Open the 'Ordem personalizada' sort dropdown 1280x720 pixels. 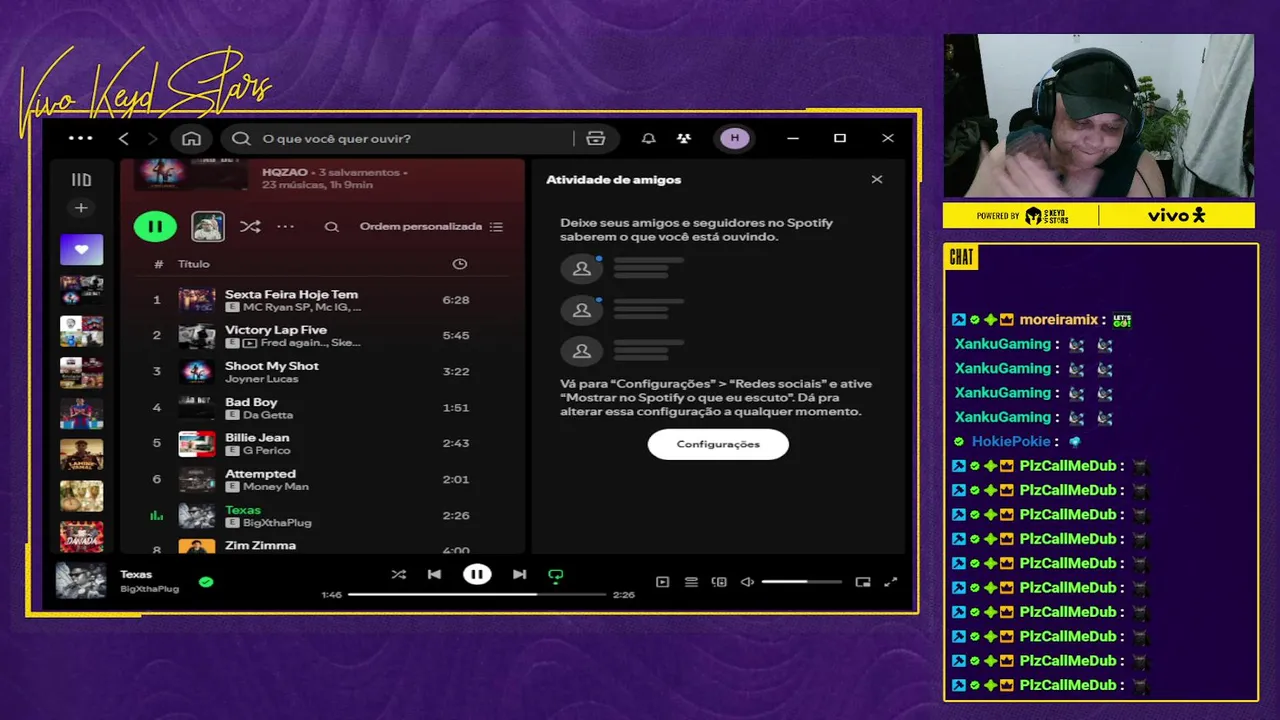coord(431,227)
